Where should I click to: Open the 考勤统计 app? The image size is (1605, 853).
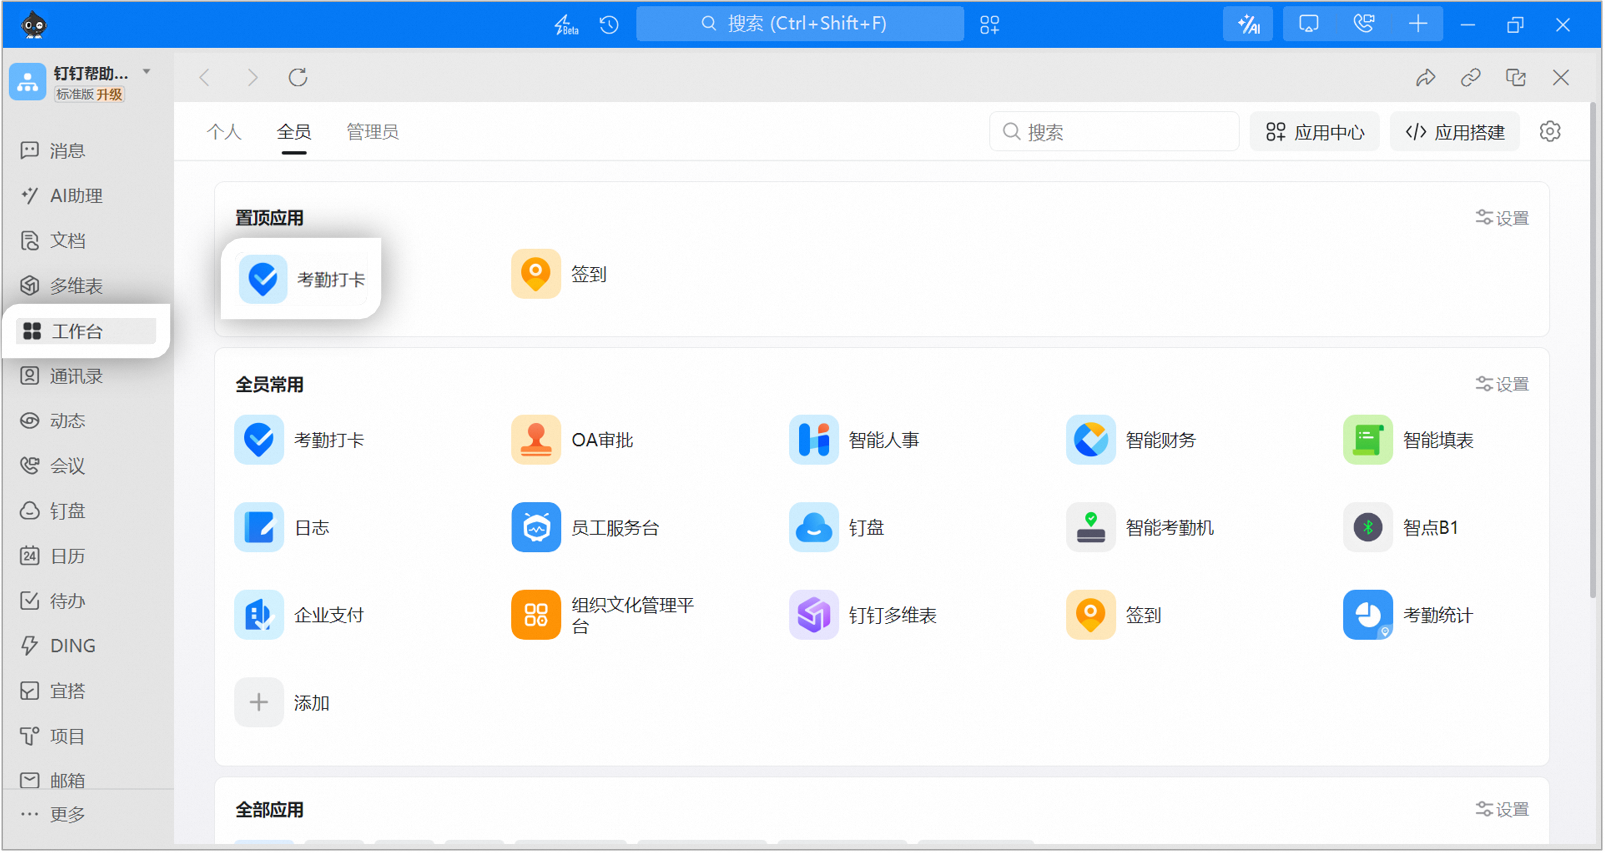pos(1409,616)
